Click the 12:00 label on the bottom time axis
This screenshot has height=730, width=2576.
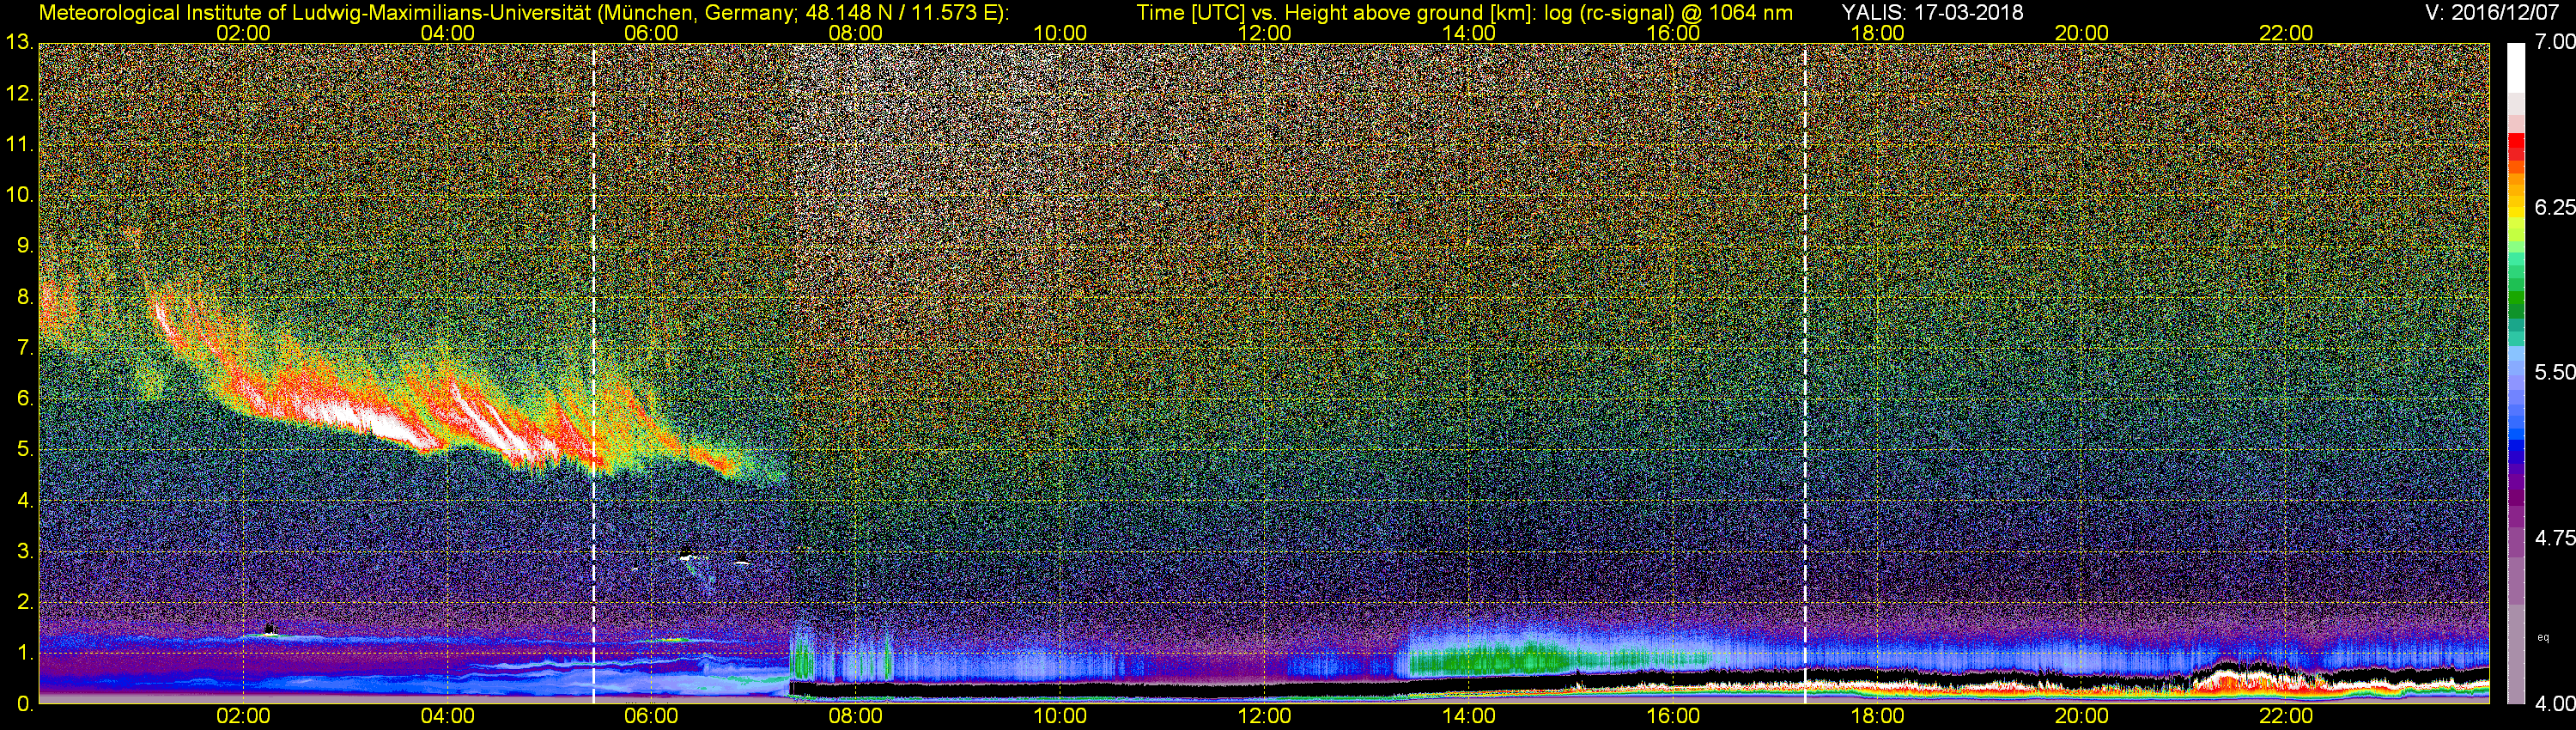[x=1264, y=717]
